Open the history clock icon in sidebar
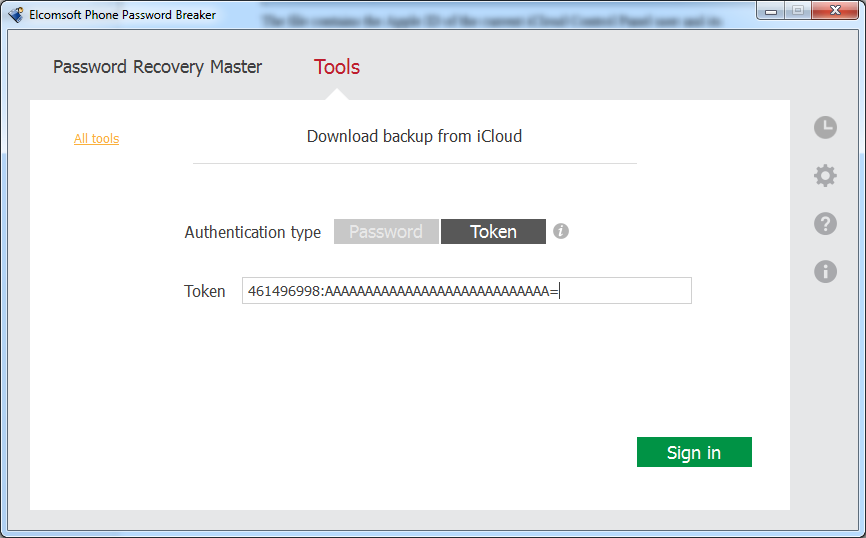866x538 pixels. pyautogui.click(x=825, y=128)
